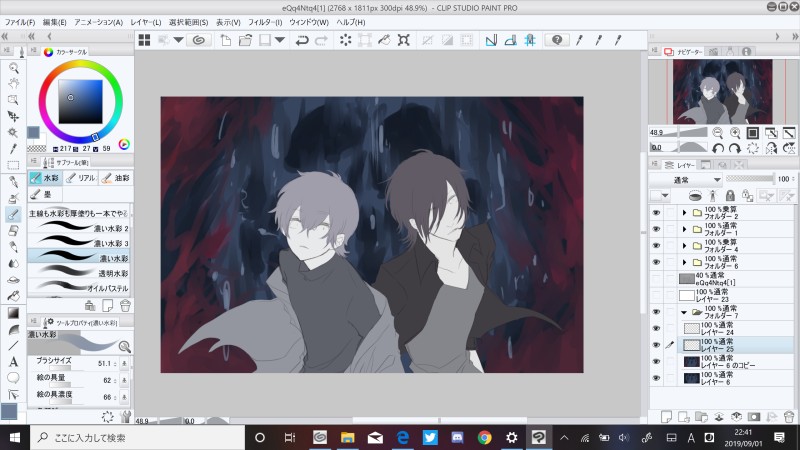The image size is (800, 450).
Task: Open レイヤー(L) menu
Action: [x=145, y=22]
